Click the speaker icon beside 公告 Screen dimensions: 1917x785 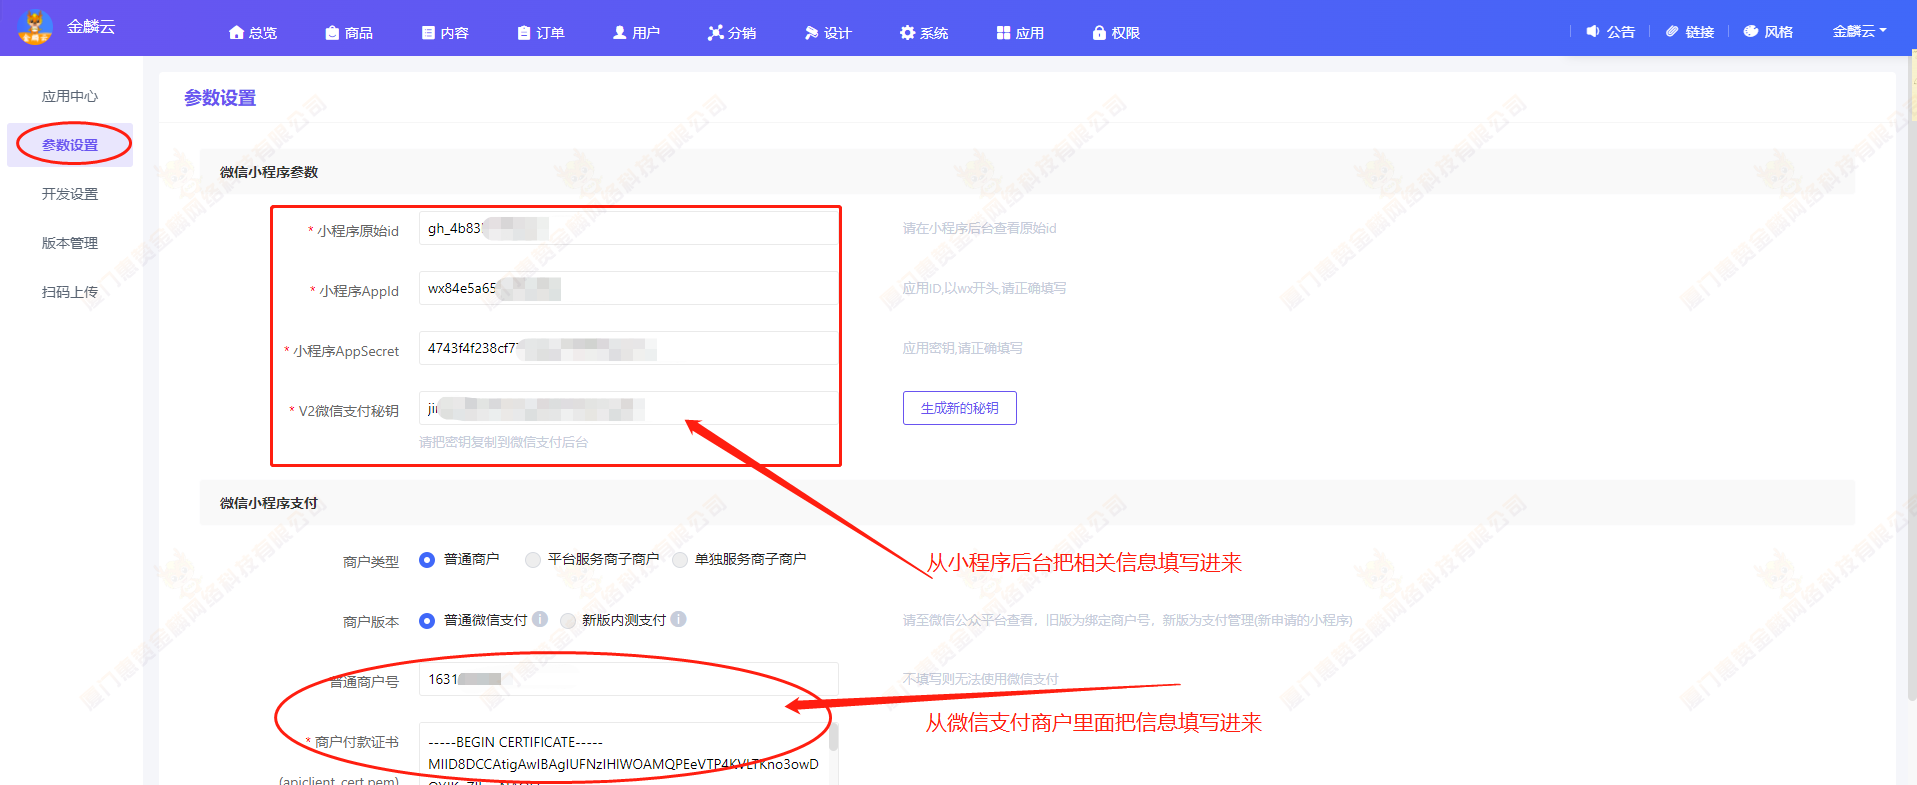coord(1593,31)
